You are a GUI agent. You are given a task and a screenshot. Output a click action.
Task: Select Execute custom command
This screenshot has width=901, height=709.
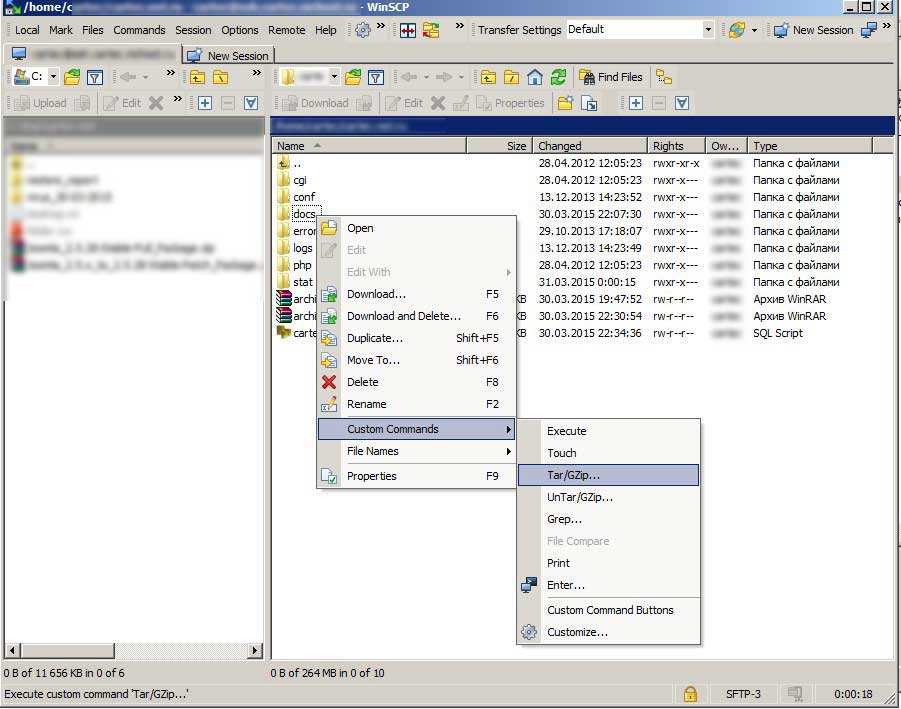(x=609, y=431)
